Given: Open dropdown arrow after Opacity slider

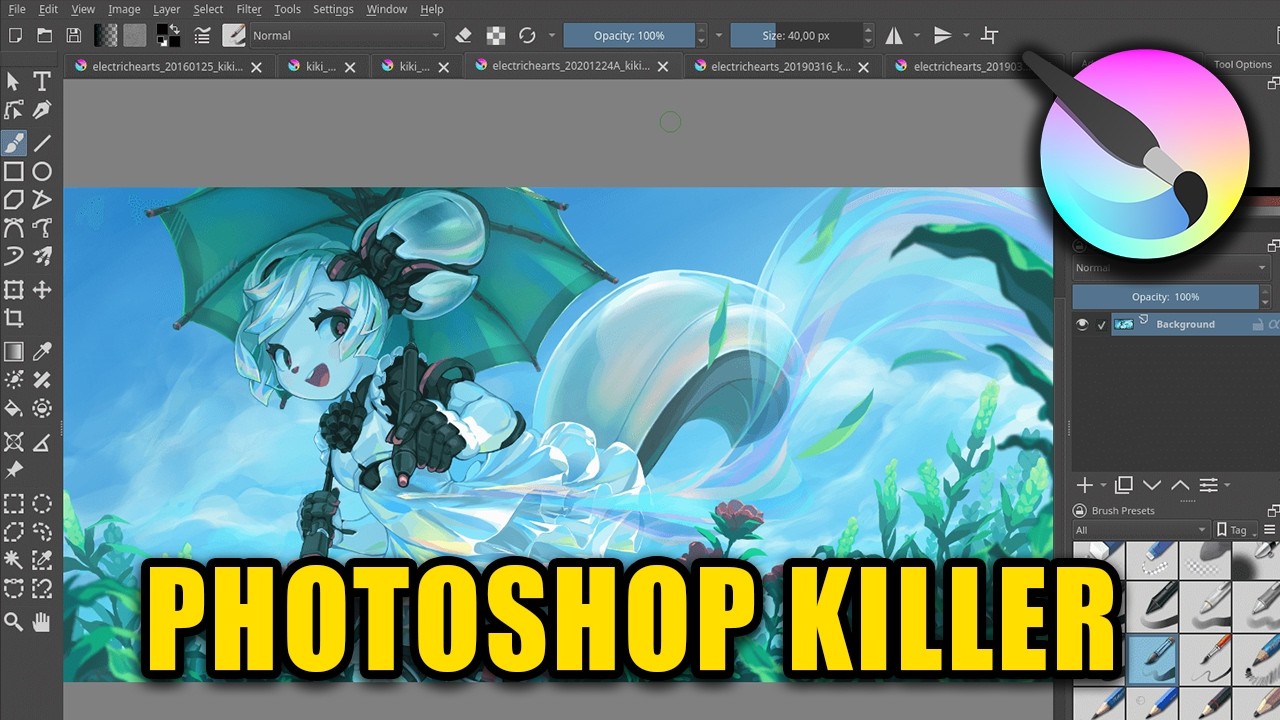Looking at the screenshot, I should point(719,35).
